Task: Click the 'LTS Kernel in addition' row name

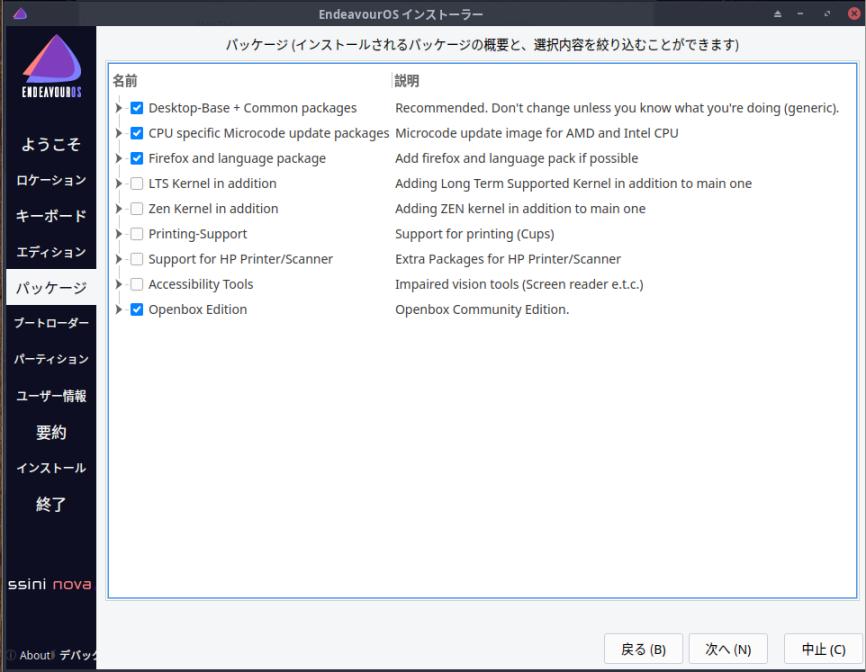Action: [x=213, y=183]
